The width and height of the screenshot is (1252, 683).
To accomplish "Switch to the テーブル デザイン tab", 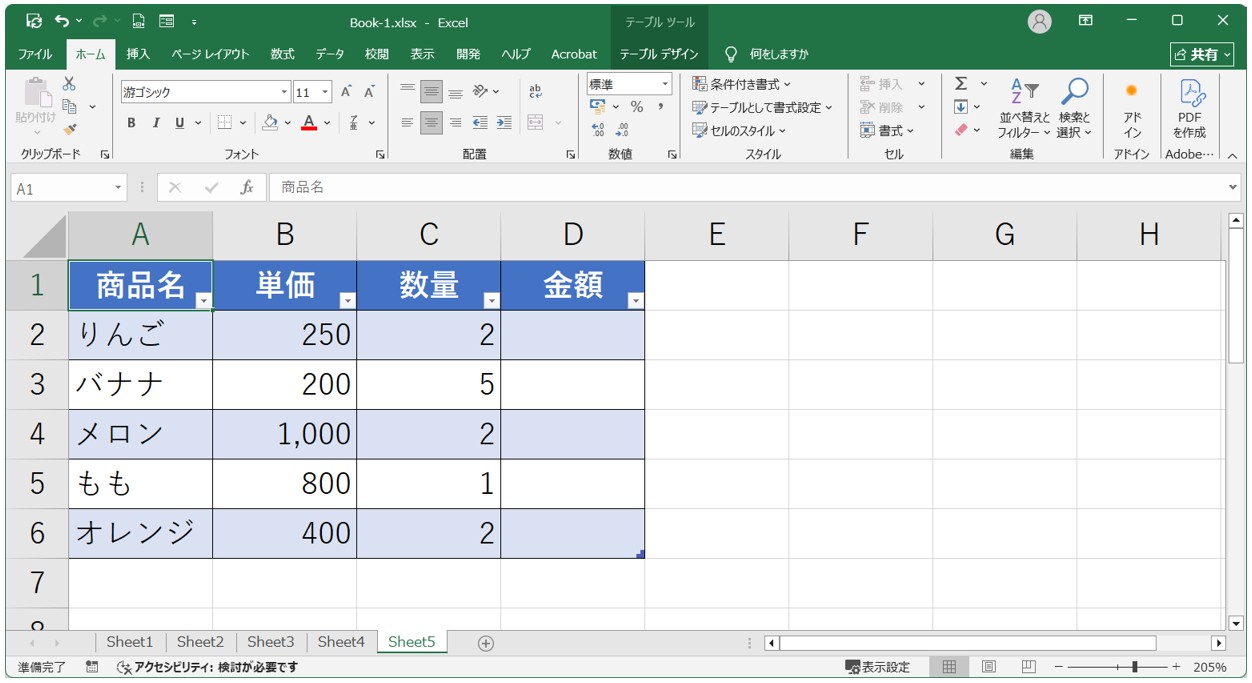I will pos(658,54).
